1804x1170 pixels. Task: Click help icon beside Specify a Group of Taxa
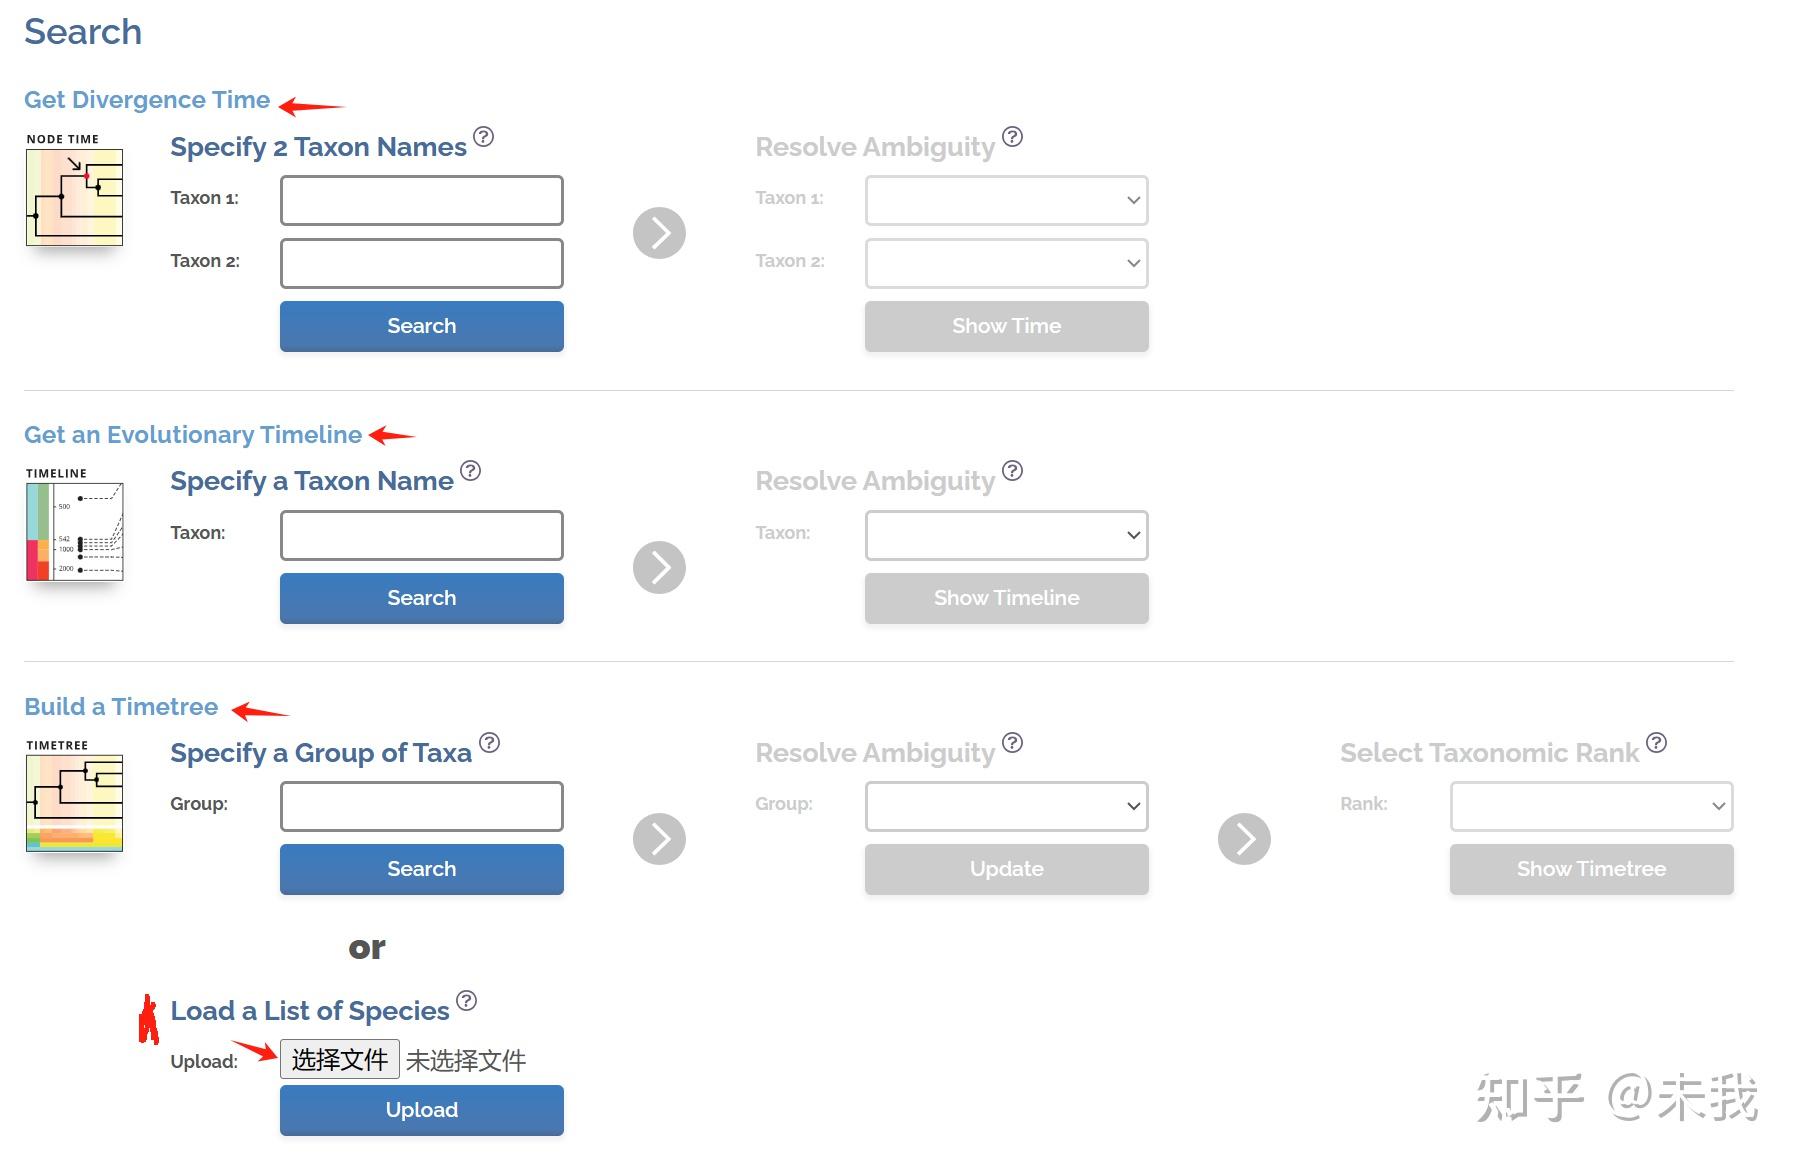[489, 743]
